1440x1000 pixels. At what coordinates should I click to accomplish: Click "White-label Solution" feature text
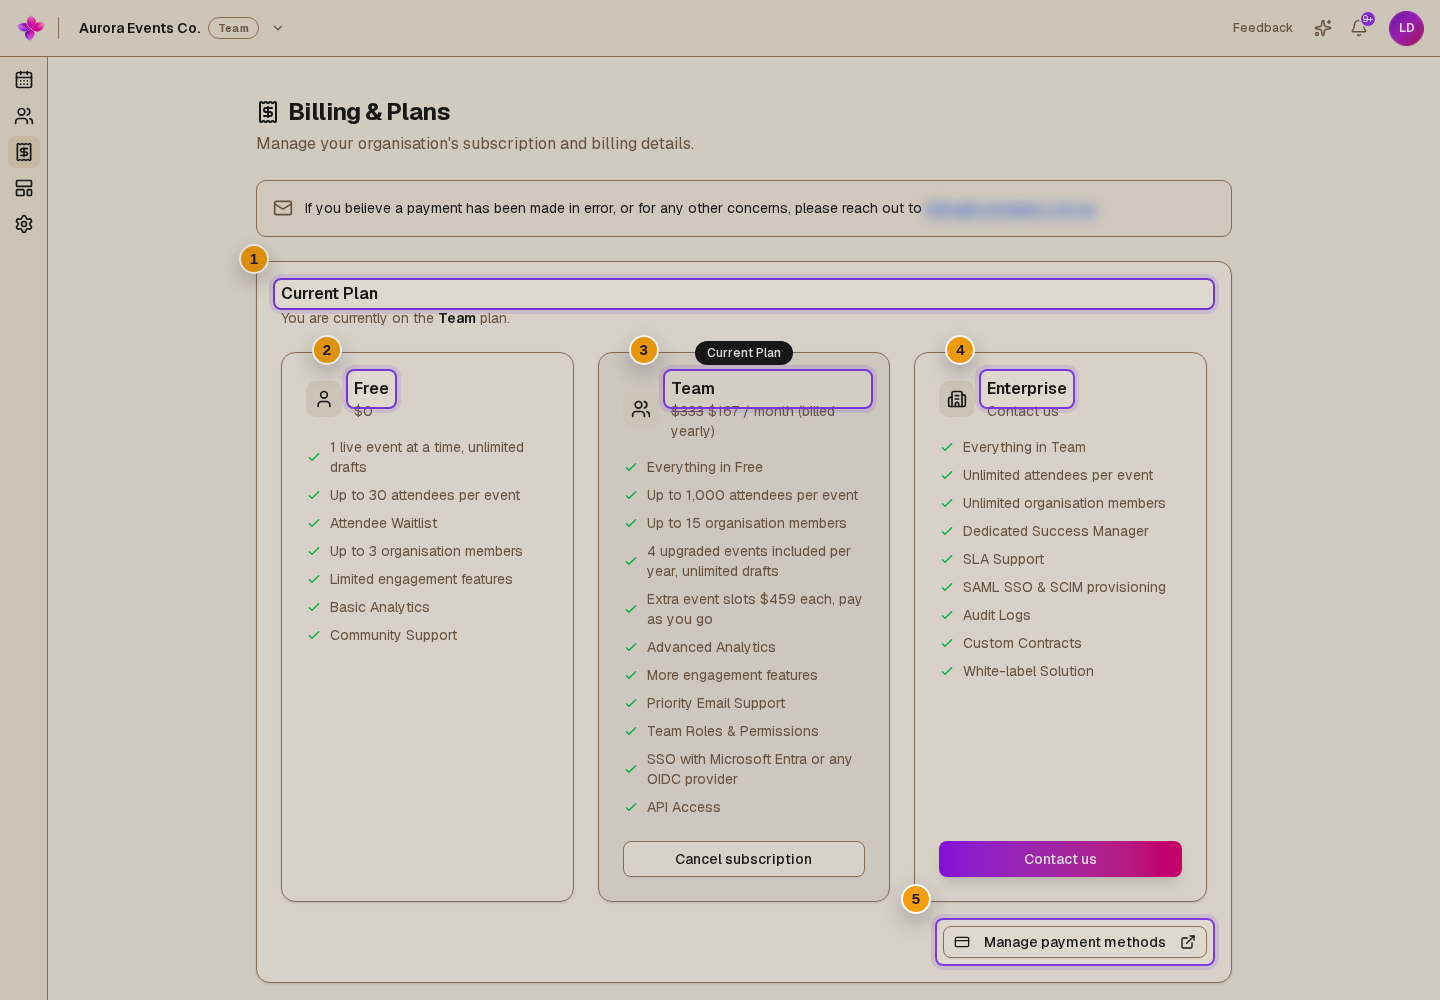coord(1028,671)
